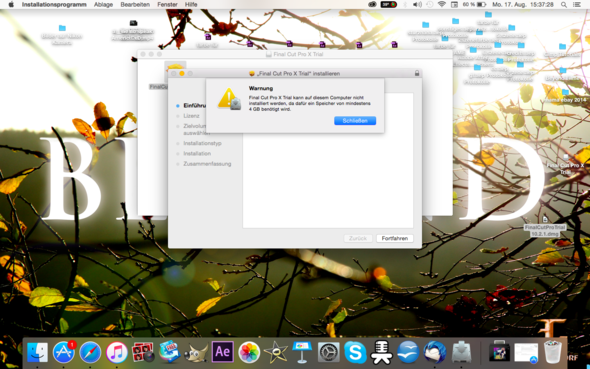
Task: Open the Photos app in the Dock
Action: coord(249,352)
